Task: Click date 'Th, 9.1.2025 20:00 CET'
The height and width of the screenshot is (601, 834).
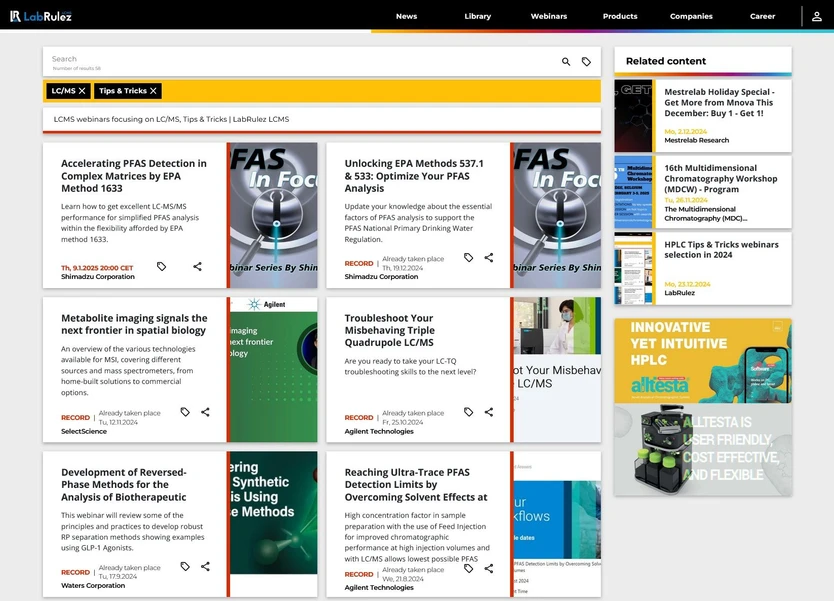Action: (97, 268)
